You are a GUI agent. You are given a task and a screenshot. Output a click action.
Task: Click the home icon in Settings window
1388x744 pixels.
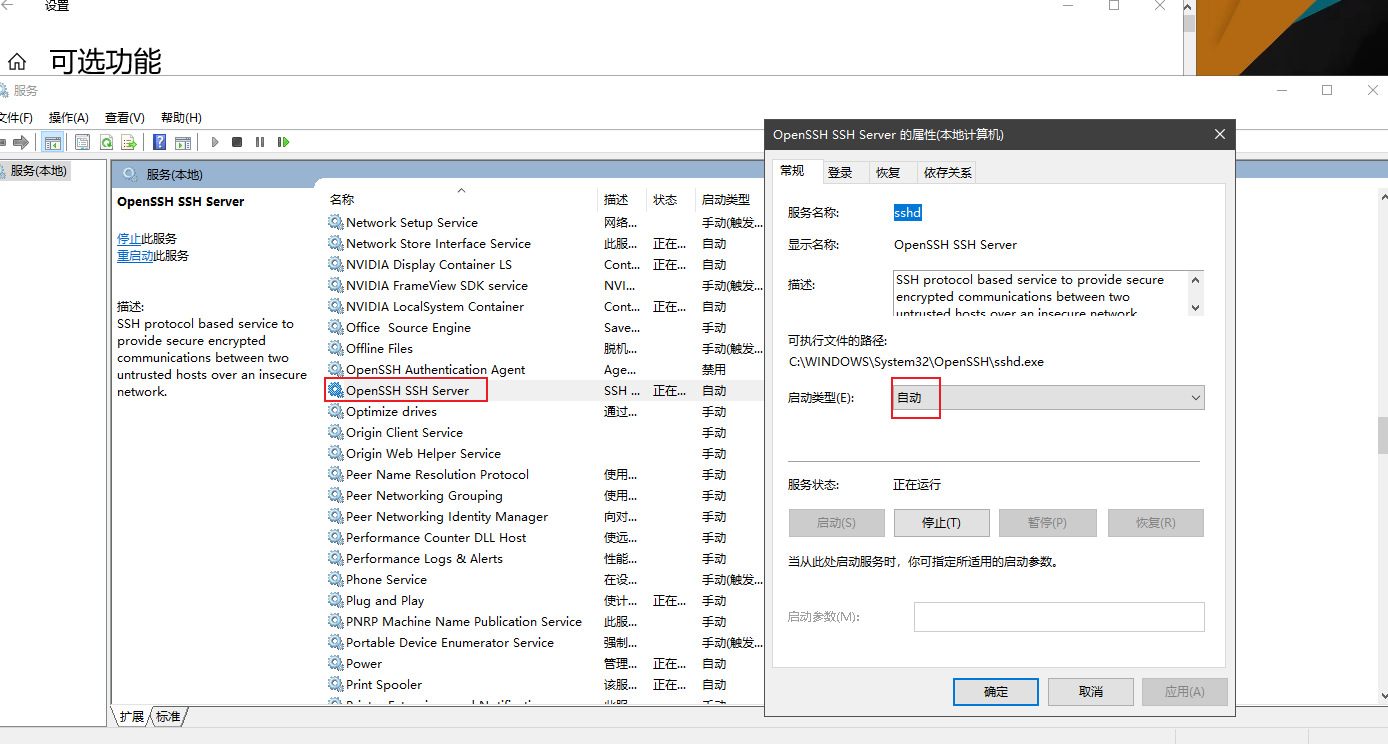[x=17, y=62]
